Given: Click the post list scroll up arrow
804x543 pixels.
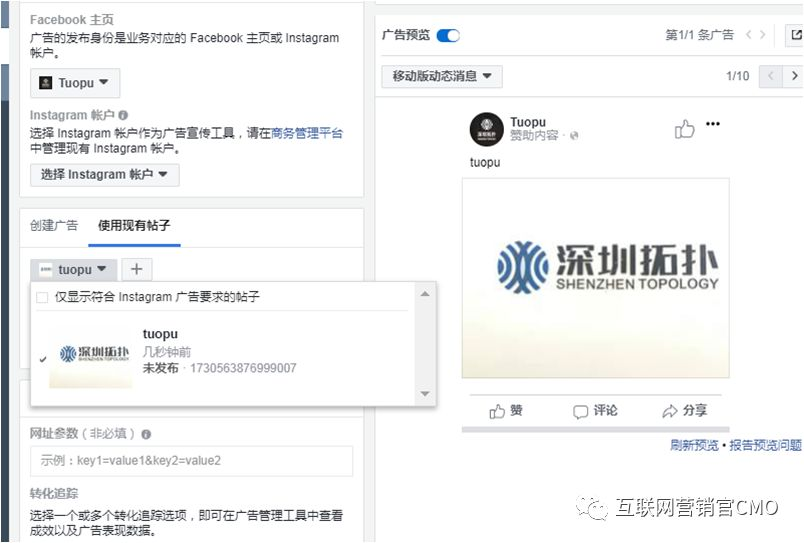Looking at the screenshot, I should click(425, 294).
